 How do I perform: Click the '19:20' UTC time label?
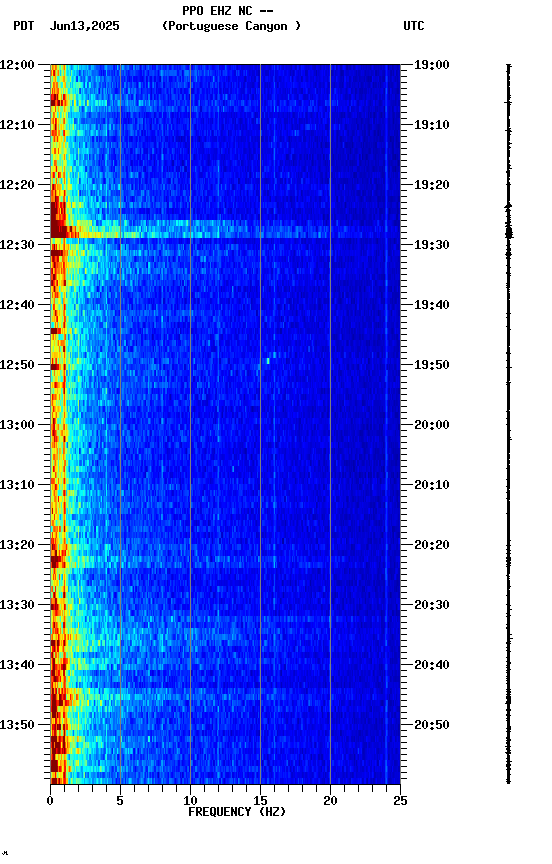[432, 185]
